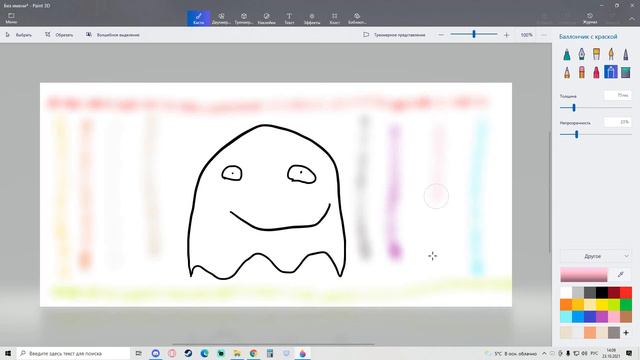Click the opacity percentage input field

[618, 122]
